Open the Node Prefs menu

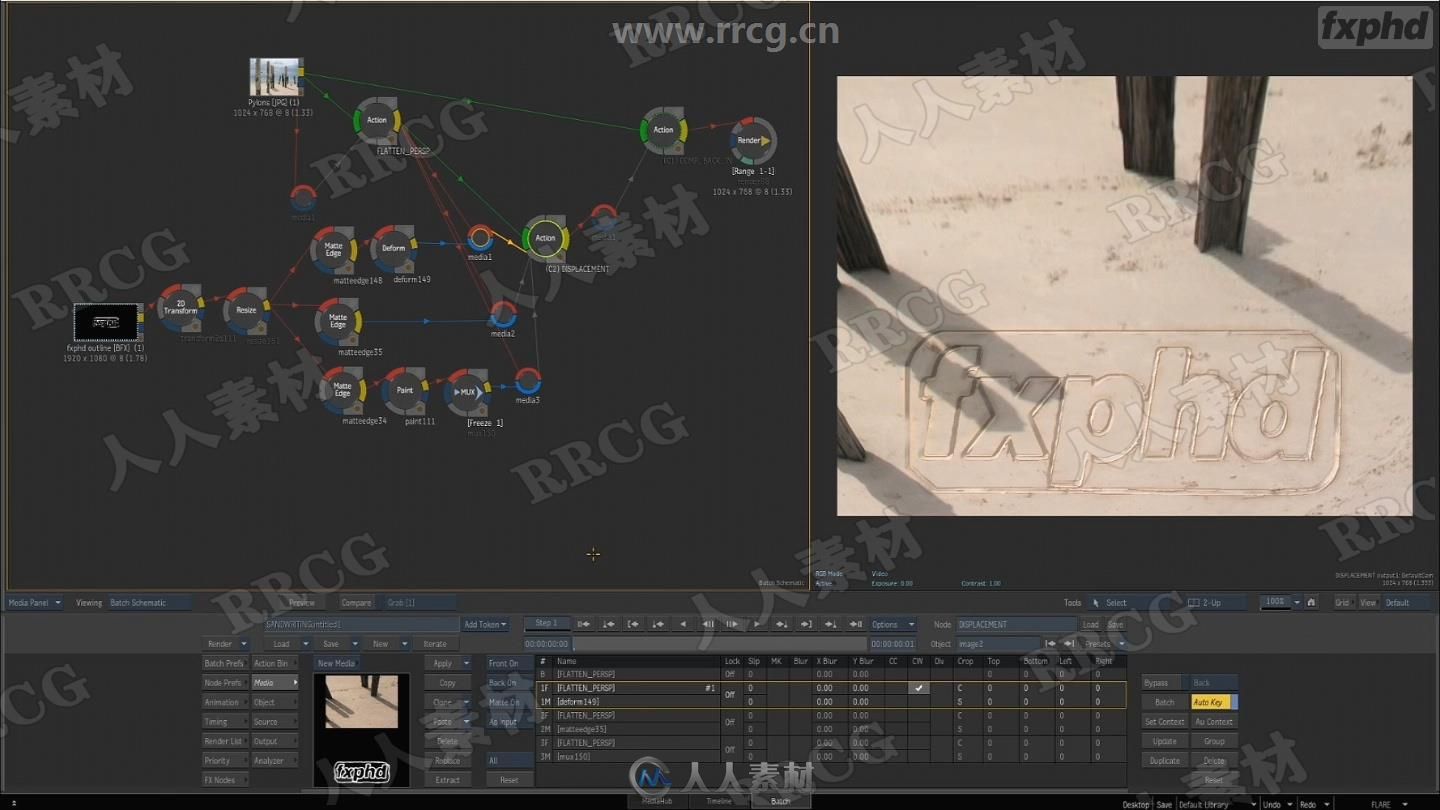tap(224, 683)
